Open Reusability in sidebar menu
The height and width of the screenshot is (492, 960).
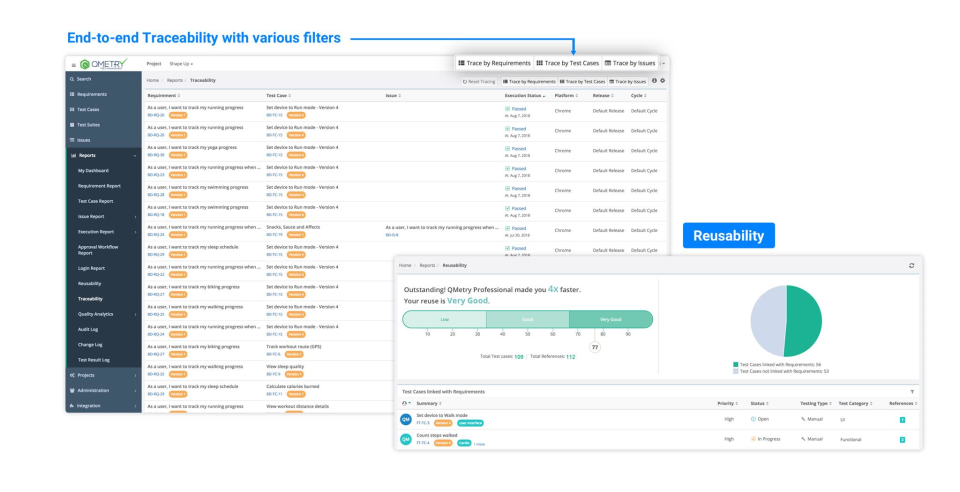[x=89, y=283]
